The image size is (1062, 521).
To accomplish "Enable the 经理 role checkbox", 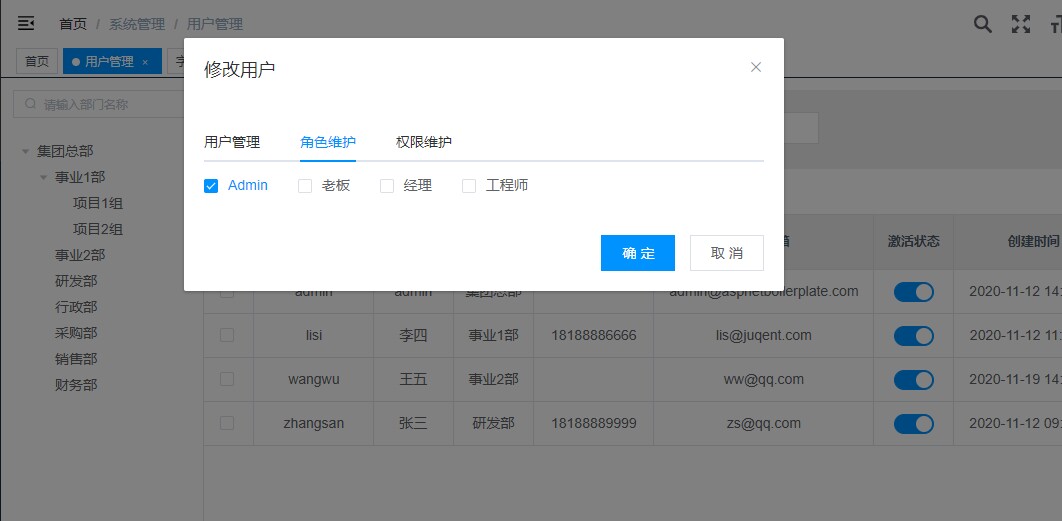I will click(387, 186).
